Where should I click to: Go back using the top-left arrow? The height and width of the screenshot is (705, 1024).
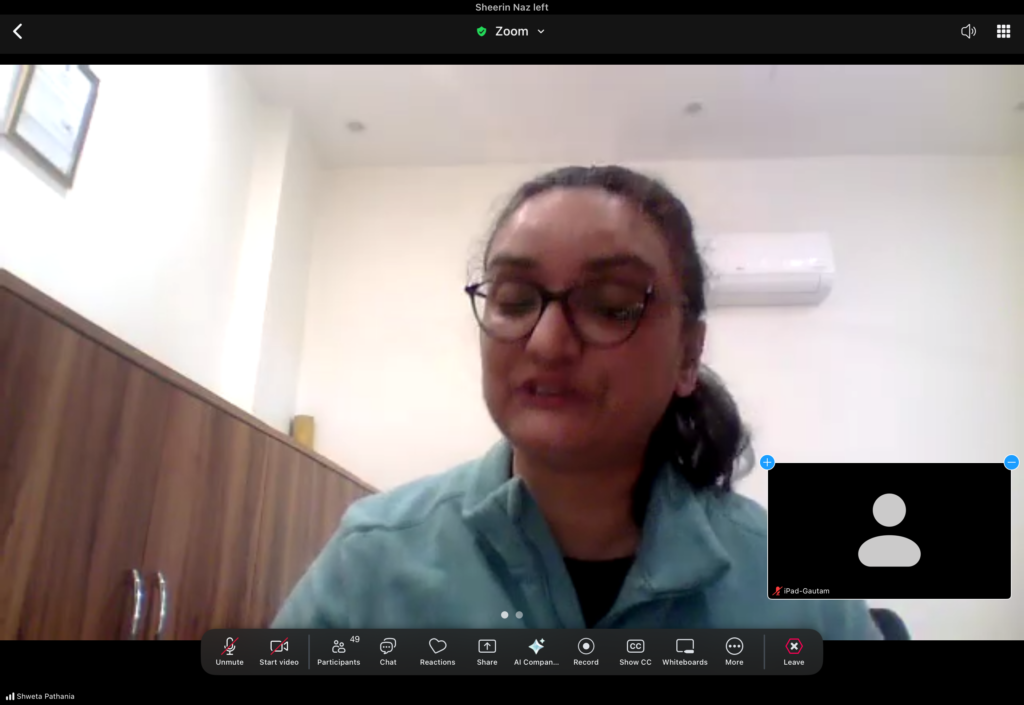(x=17, y=32)
